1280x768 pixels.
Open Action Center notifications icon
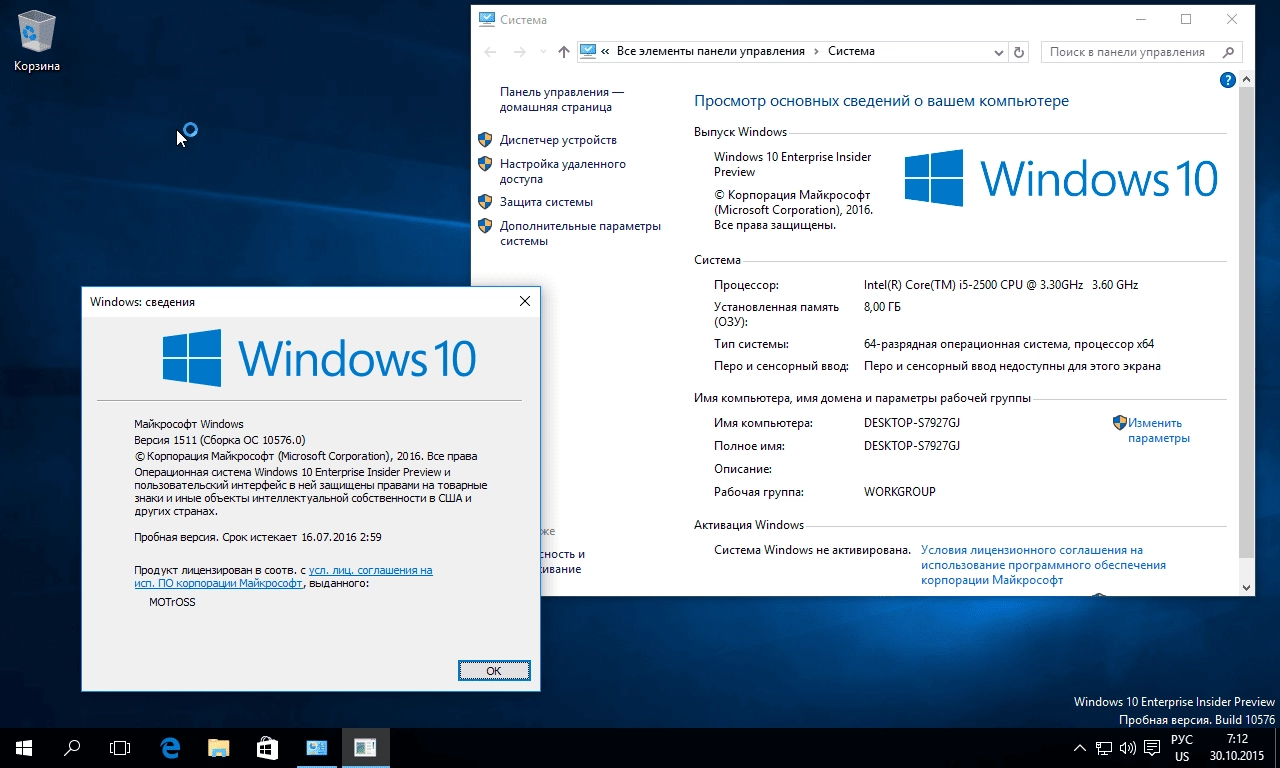coord(1152,748)
